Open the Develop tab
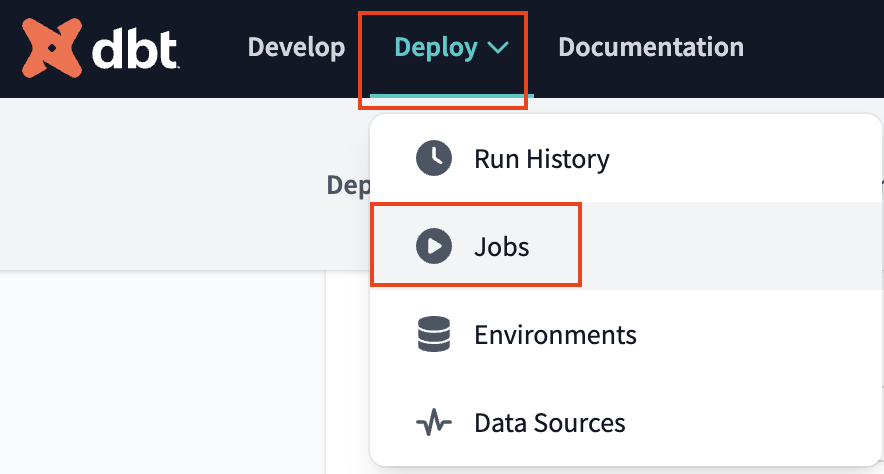 297,47
